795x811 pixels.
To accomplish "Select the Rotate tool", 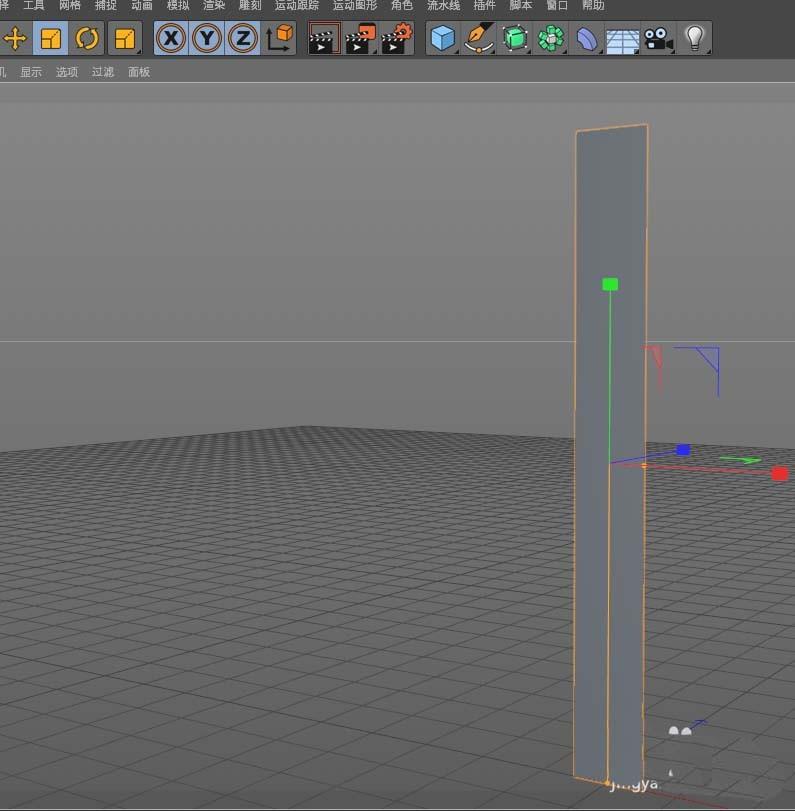I will pos(87,39).
